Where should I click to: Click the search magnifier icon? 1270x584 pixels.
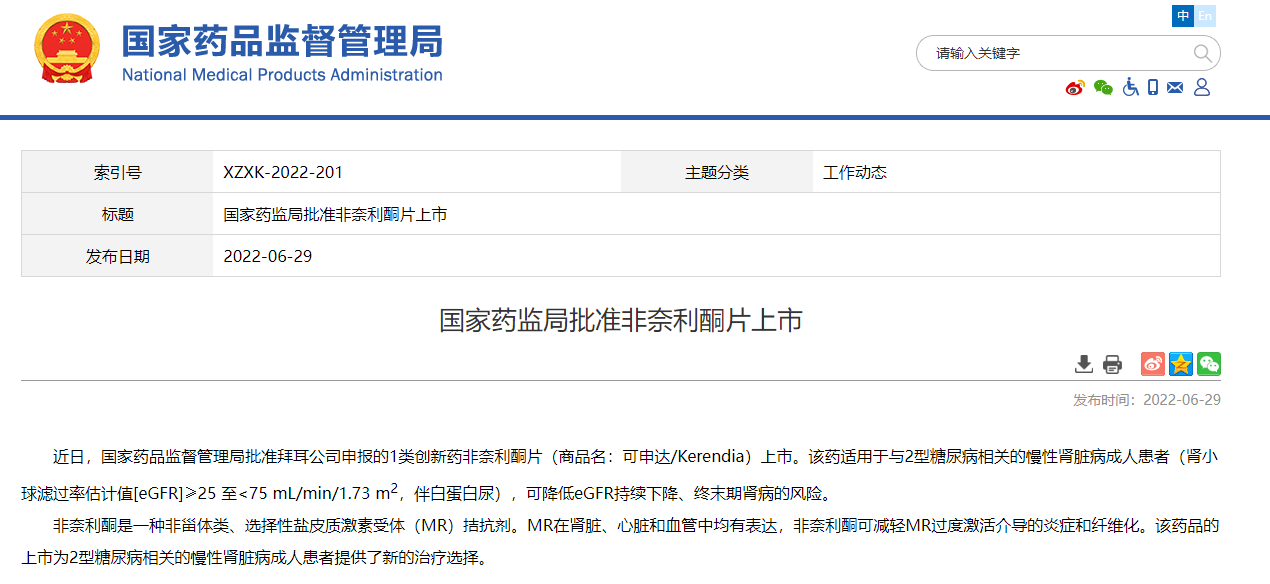[x=1202, y=53]
